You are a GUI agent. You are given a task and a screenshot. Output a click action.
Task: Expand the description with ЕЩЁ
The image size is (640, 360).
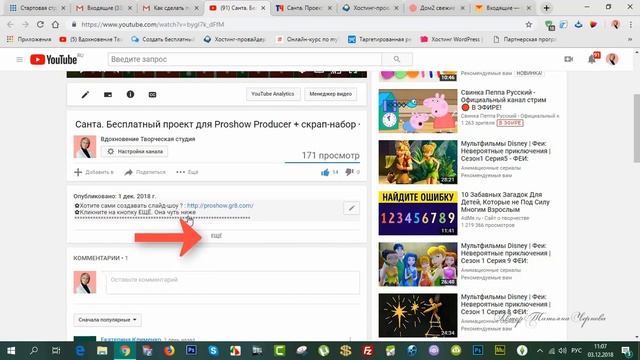point(216,236)
